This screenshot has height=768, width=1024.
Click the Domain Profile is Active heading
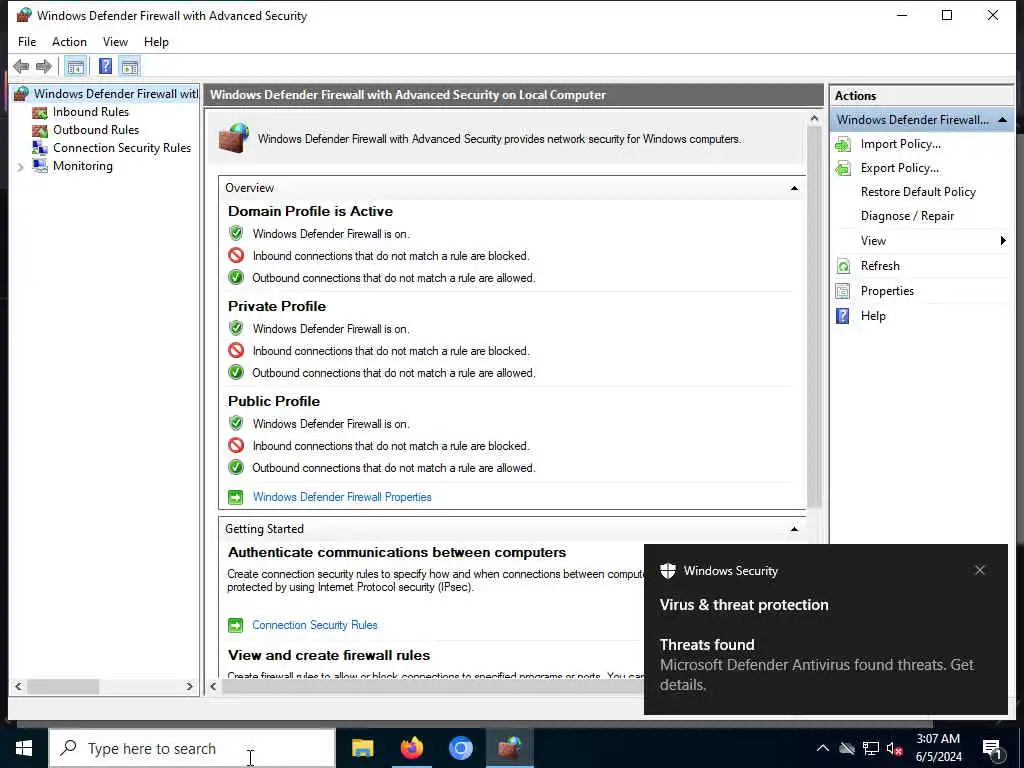[x=310, y=212]
